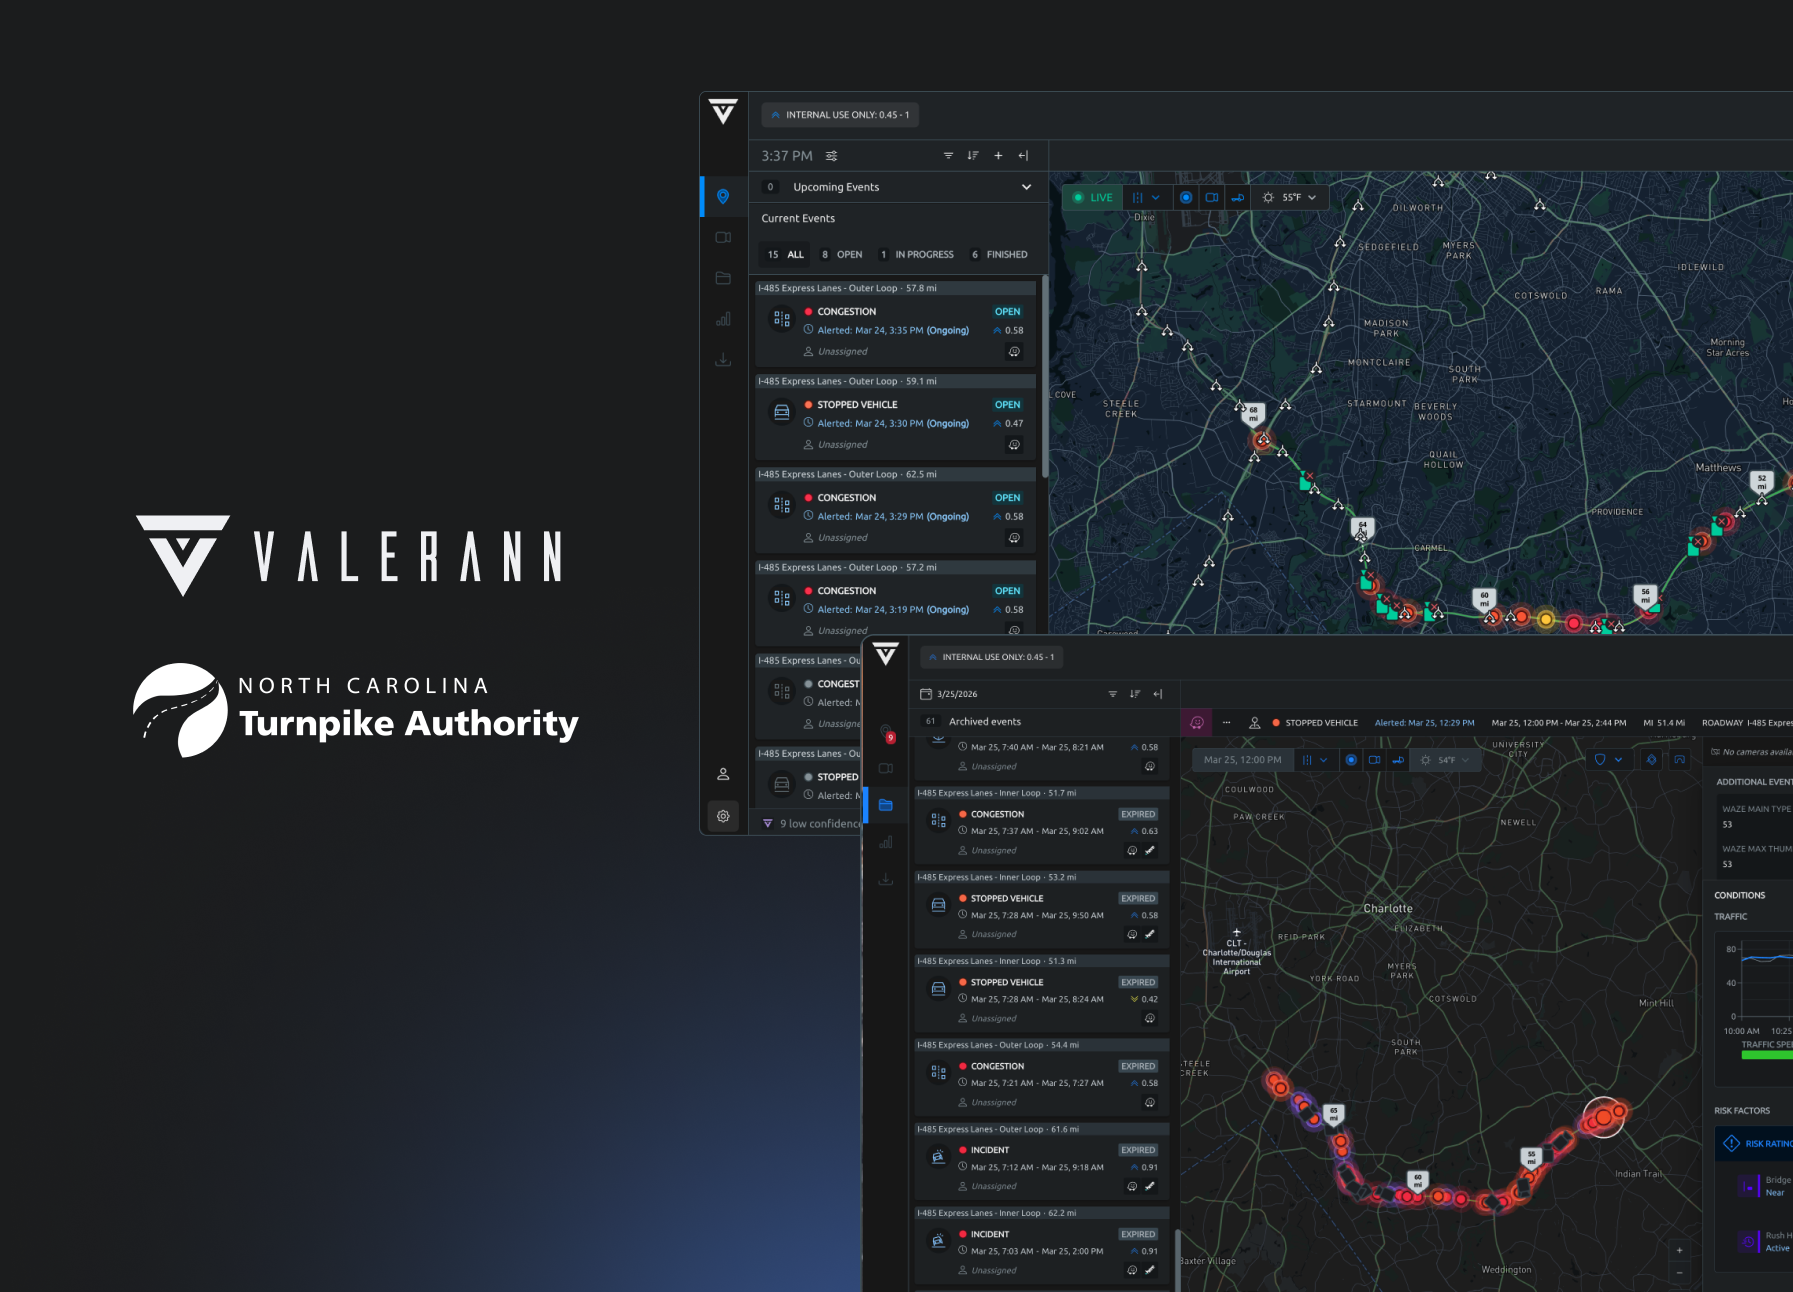The height and width of the screenshot is (1292, 1793).
Task: Filter archived events list
Action: pos(1113,694)
